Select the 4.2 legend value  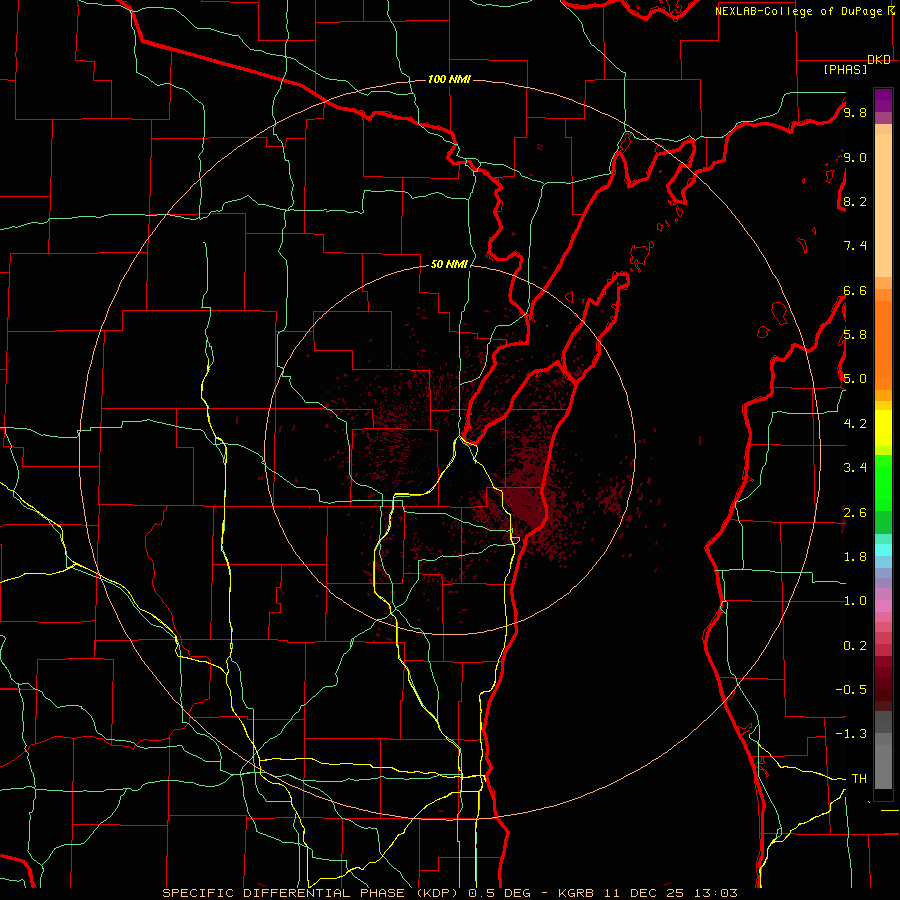pos(855,424)
